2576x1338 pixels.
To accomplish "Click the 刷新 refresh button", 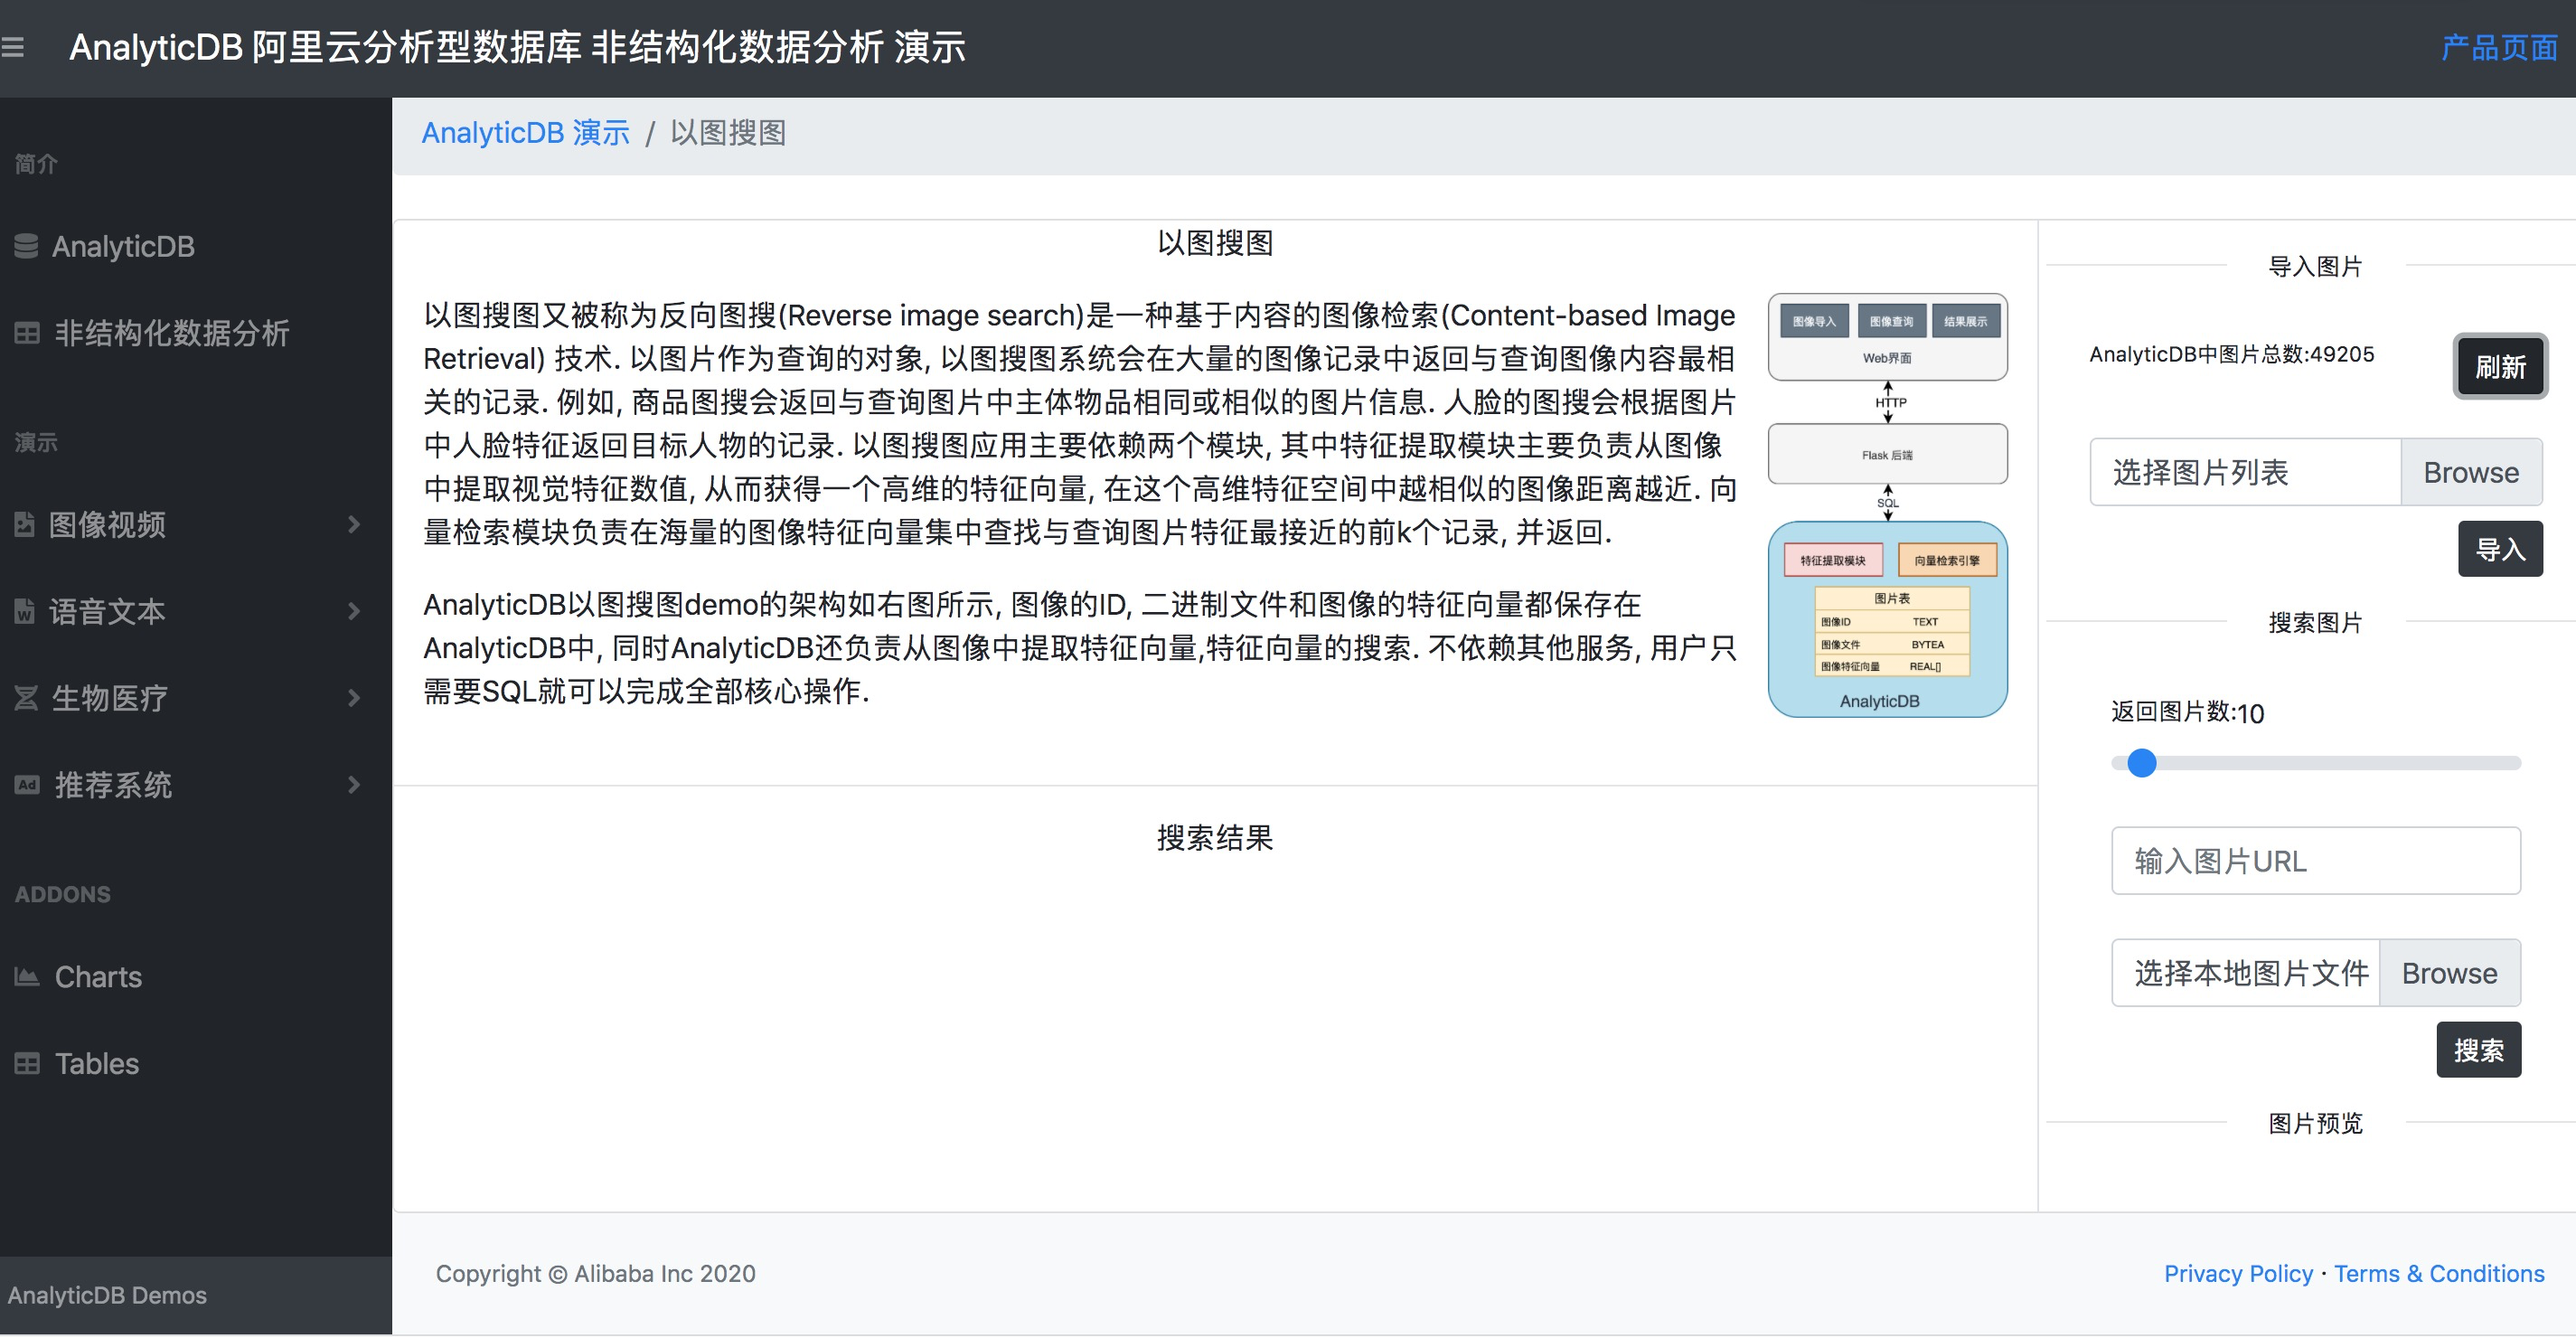I will pyautogui.click(x=2500, y=366).
